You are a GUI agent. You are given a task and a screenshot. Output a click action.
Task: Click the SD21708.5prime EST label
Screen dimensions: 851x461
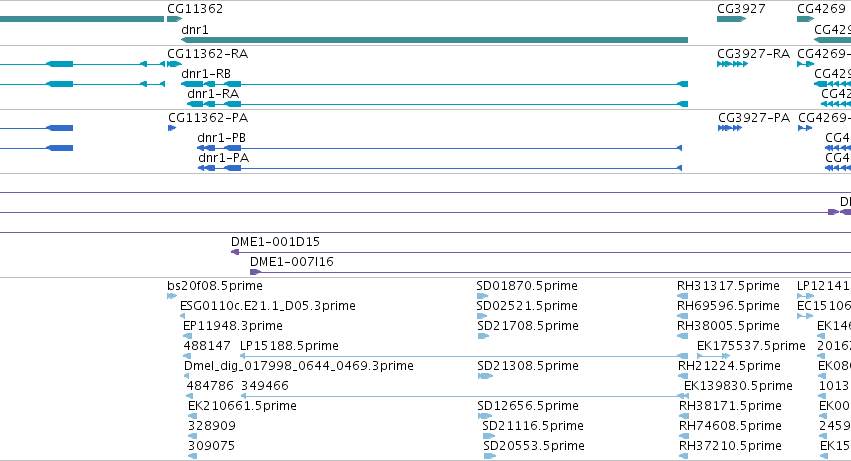click(528, 326)
